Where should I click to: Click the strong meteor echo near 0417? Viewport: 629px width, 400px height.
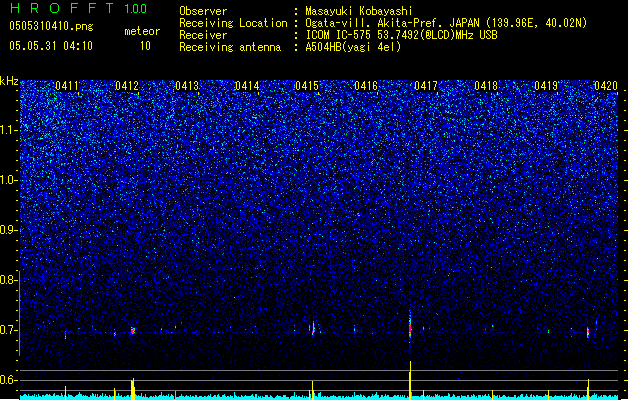(x=410, y=327)
